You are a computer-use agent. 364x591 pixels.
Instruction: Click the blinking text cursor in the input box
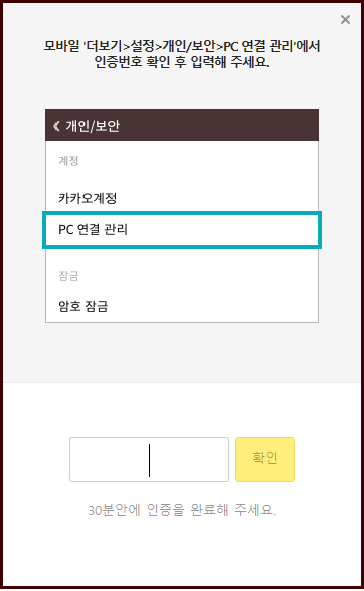149,460
